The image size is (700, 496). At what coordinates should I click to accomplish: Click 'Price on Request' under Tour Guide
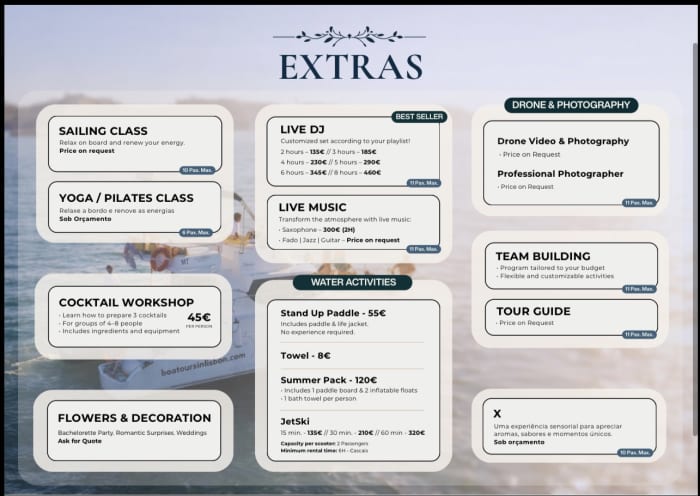(x=525, y=323)
